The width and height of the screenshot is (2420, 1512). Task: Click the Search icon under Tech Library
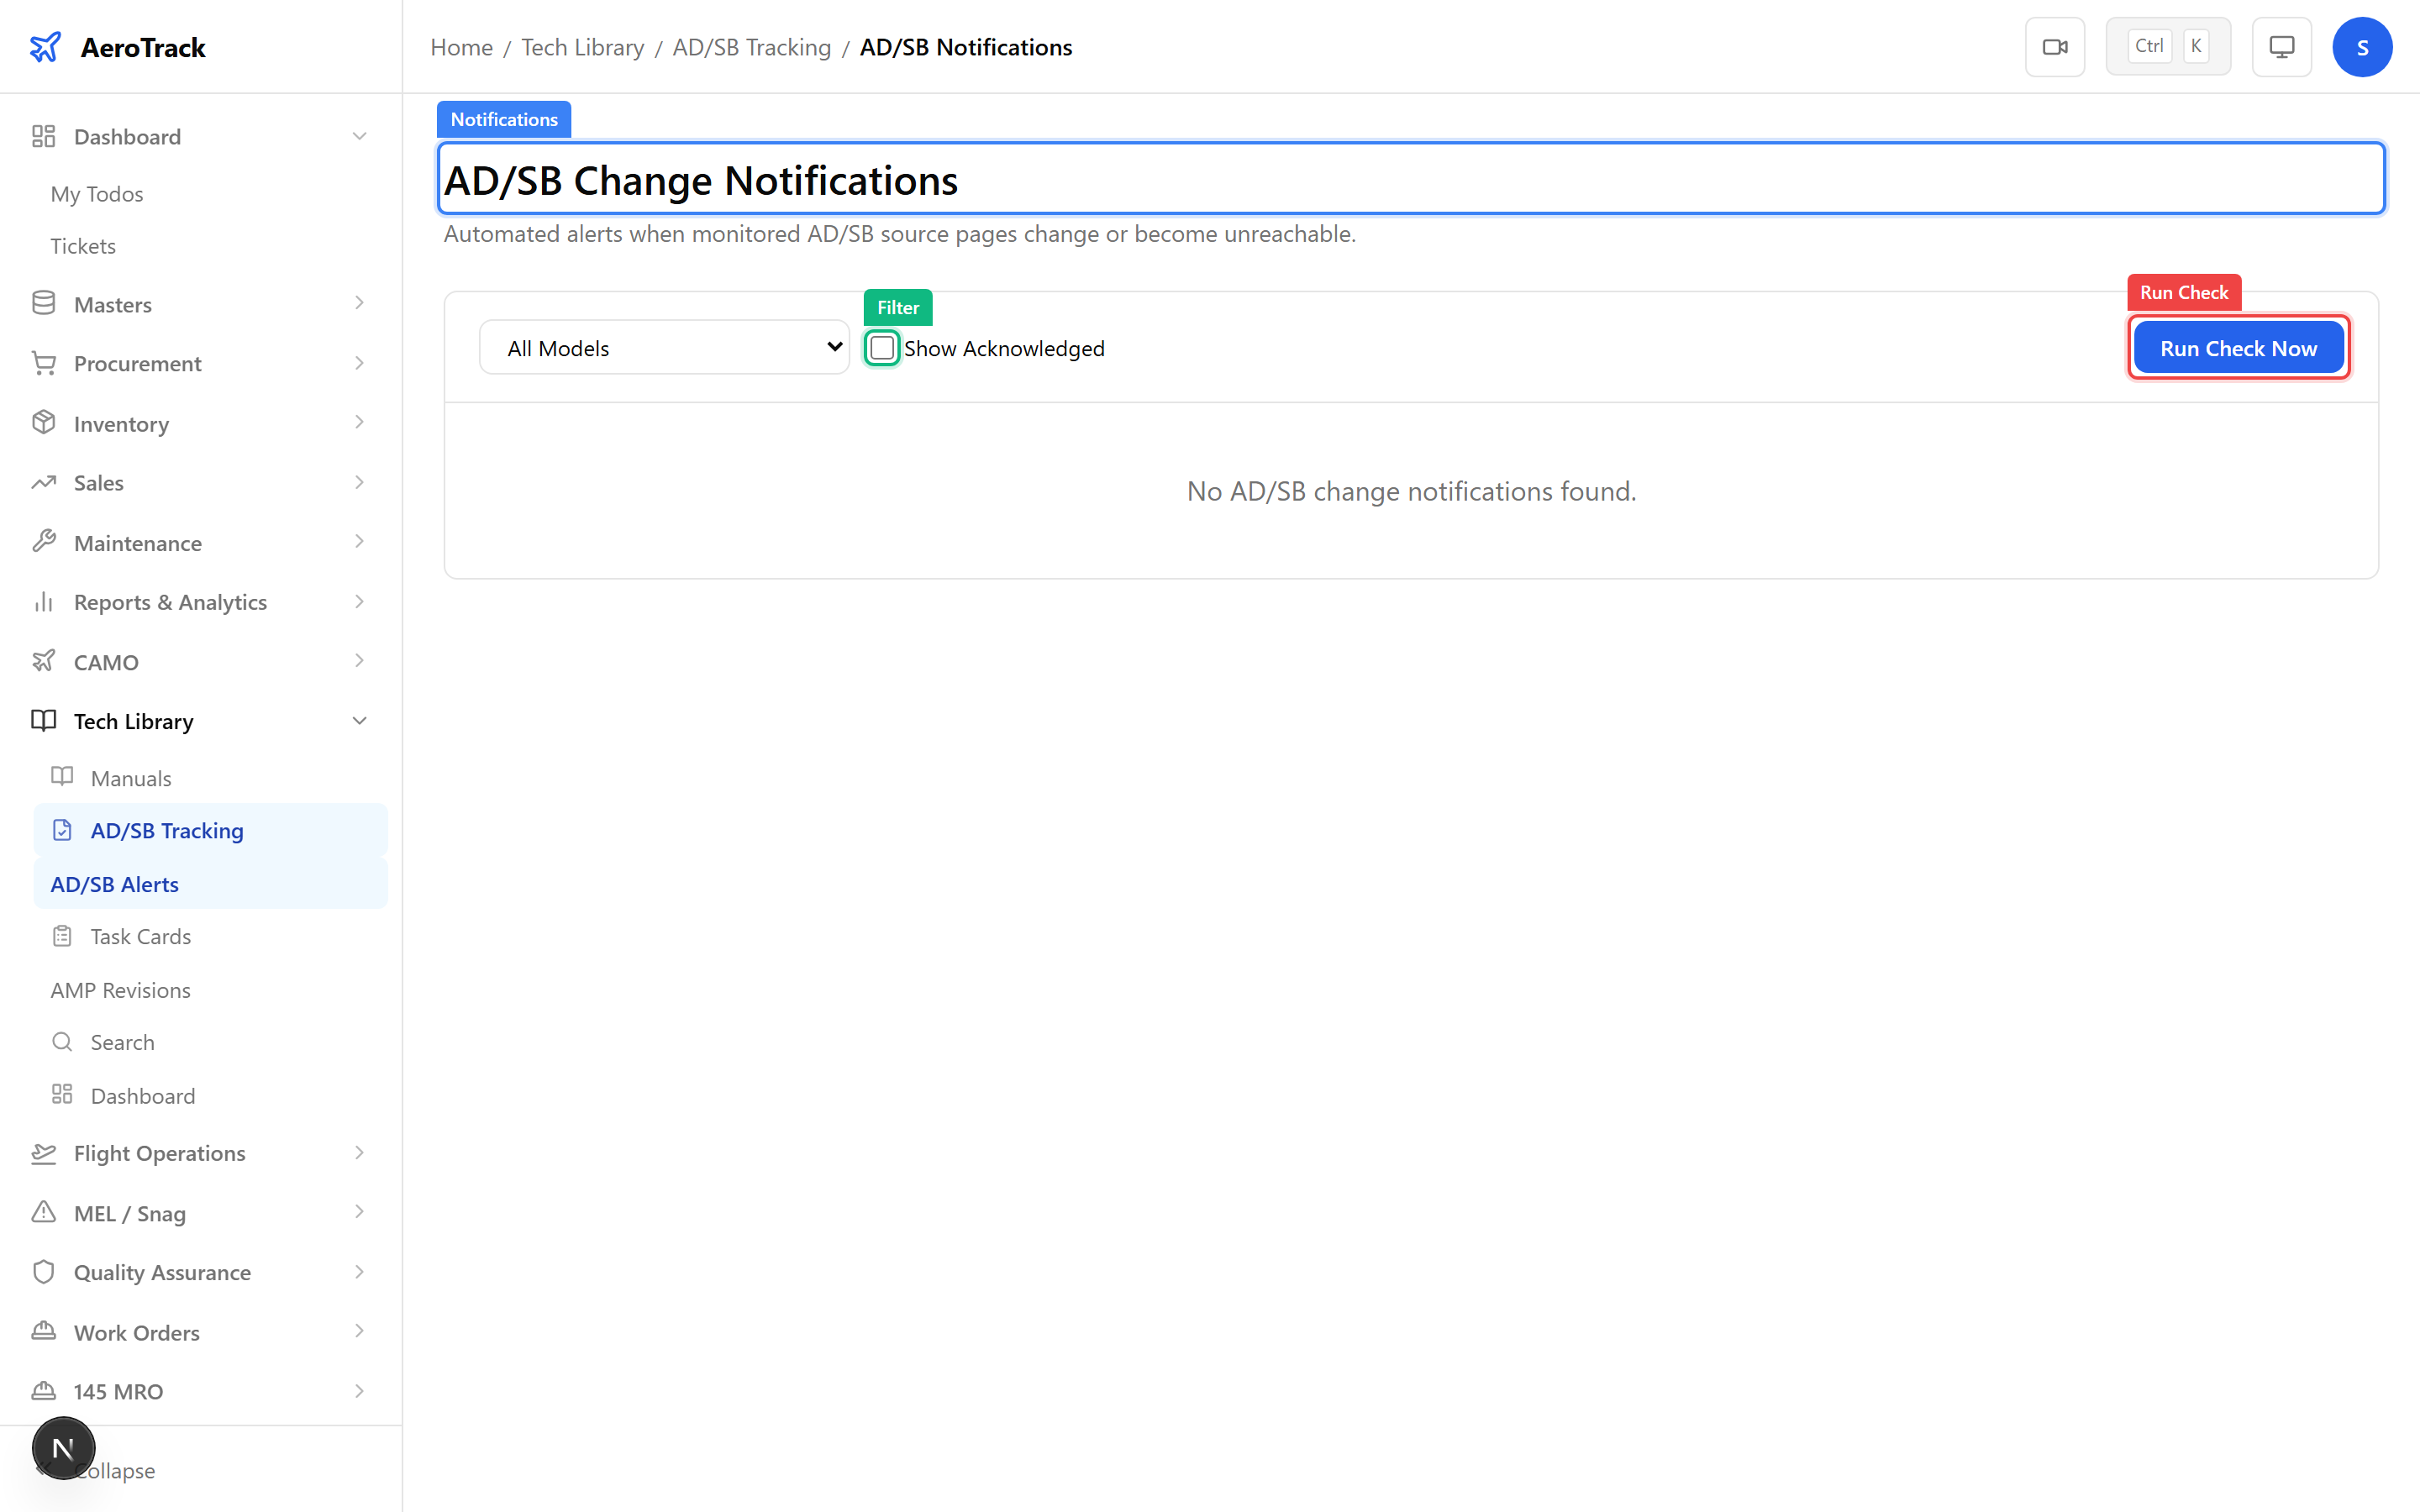click(63, 1041)
